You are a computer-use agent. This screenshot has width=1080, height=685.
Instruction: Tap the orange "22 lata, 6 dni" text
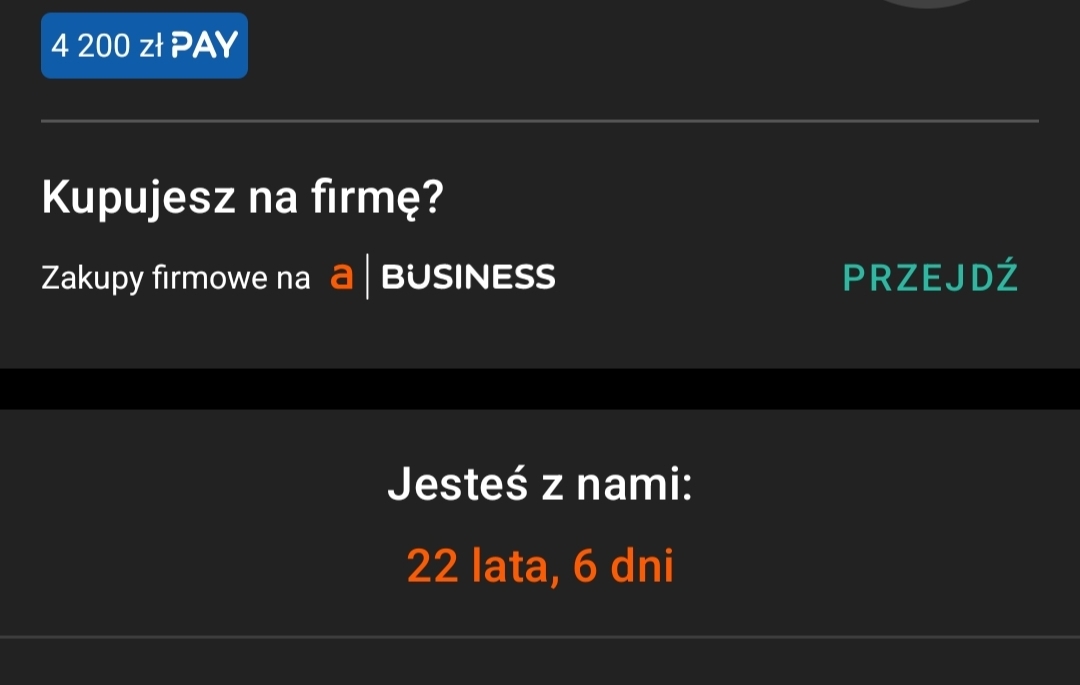pos(540,567)
